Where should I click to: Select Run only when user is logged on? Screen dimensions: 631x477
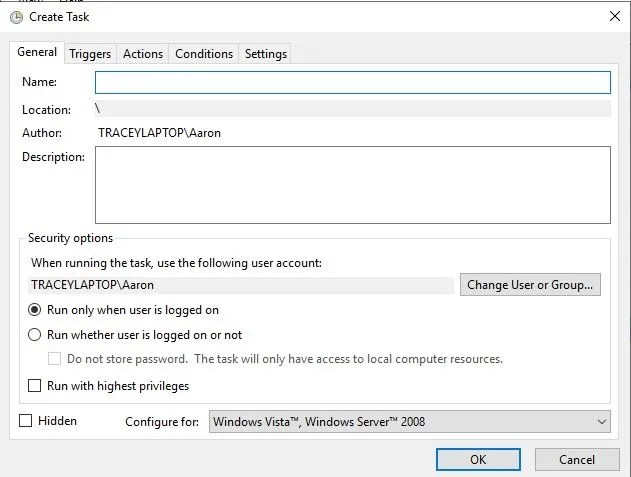35,310
